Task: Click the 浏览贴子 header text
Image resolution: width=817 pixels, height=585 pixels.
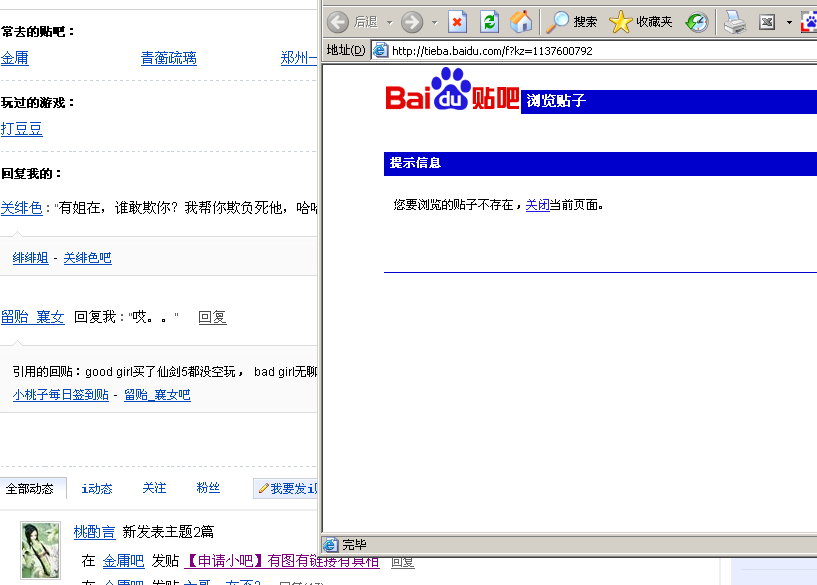Action: point(556,101)
